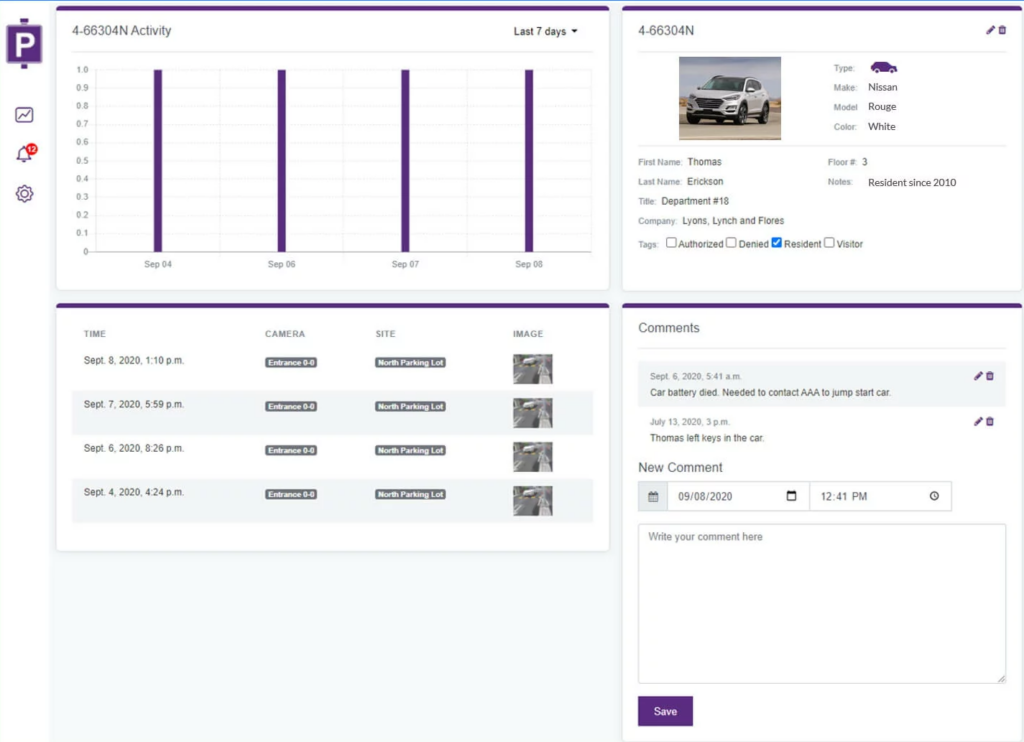Click North Parking Lot badge, Sept. 4 row
The image size is (1024, 742).
pyautogui.click(x=410, y=494)
